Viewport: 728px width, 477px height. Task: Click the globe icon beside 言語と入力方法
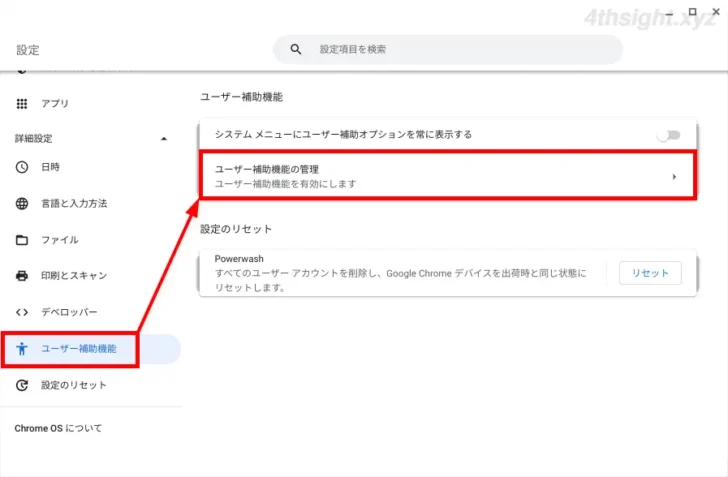click(22, 203)
